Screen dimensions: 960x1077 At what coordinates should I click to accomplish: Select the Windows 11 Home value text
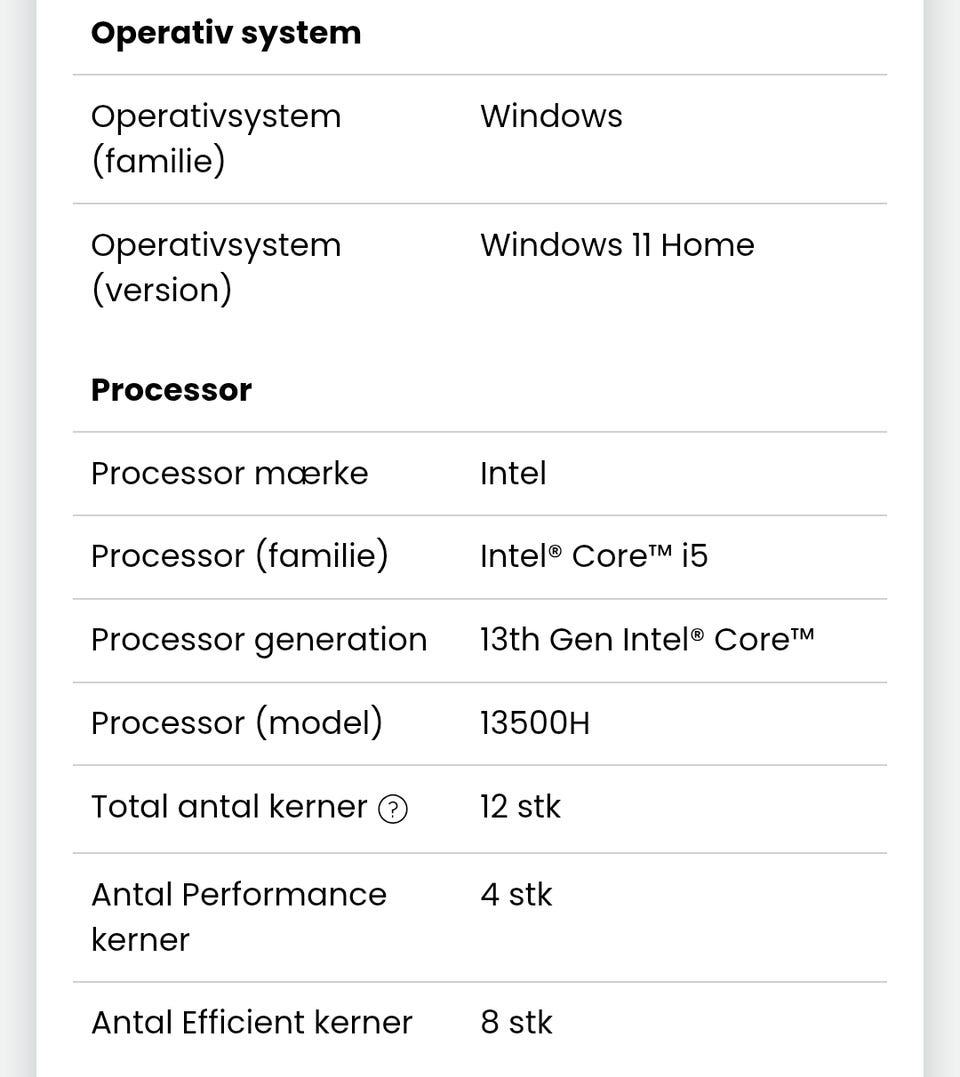point(617,245)
